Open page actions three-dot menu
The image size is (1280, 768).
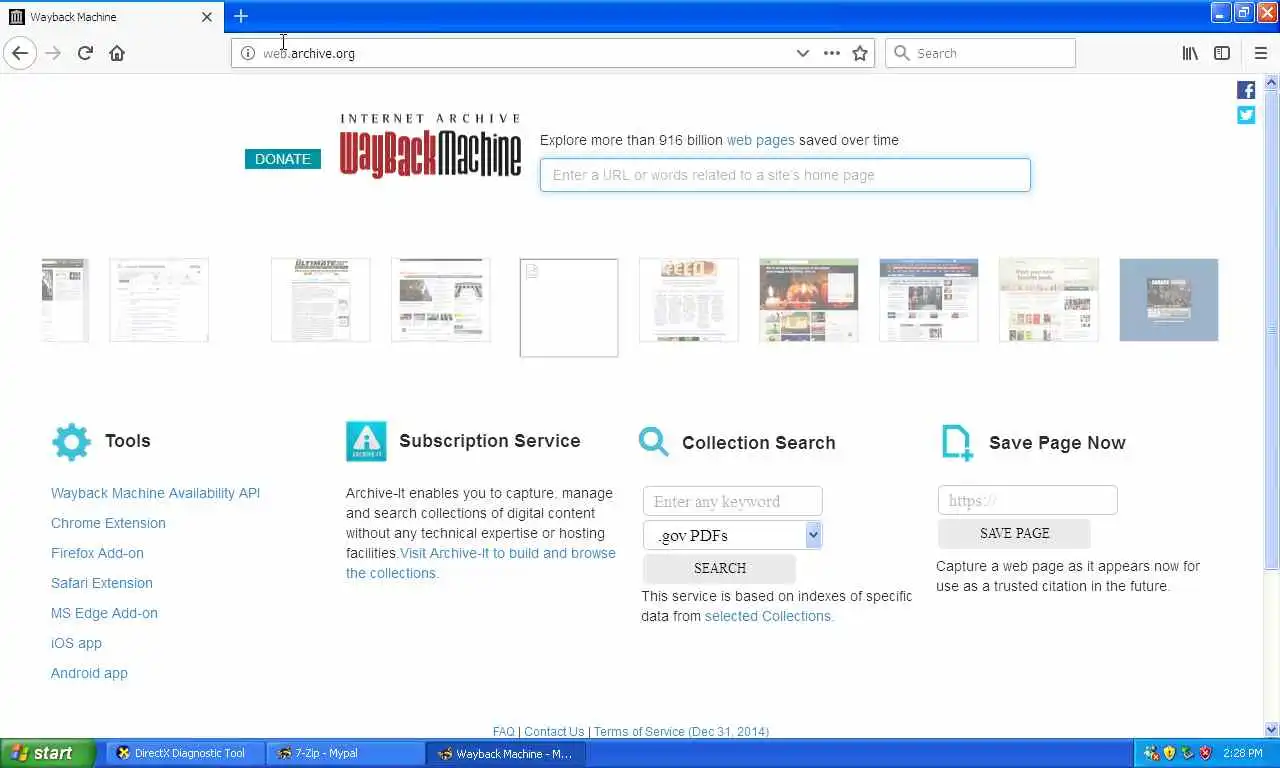(832, 53)
